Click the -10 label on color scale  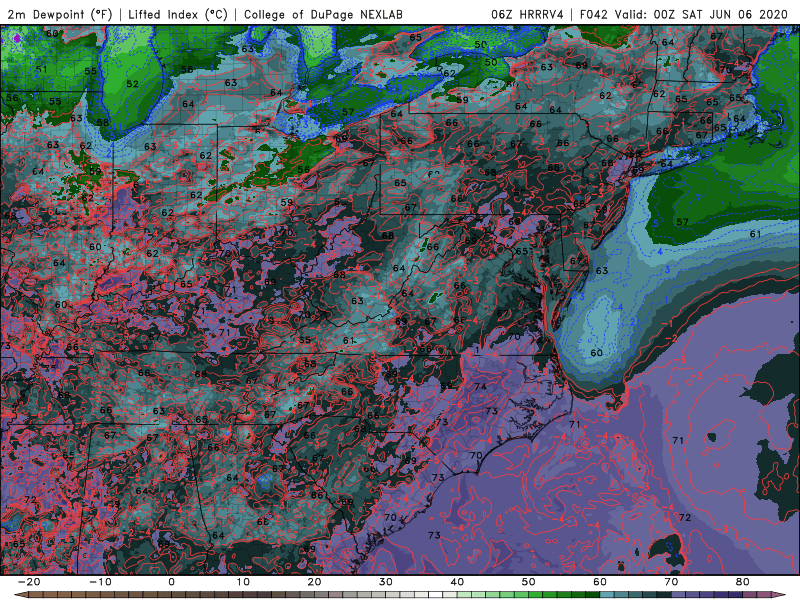[100, 582]
